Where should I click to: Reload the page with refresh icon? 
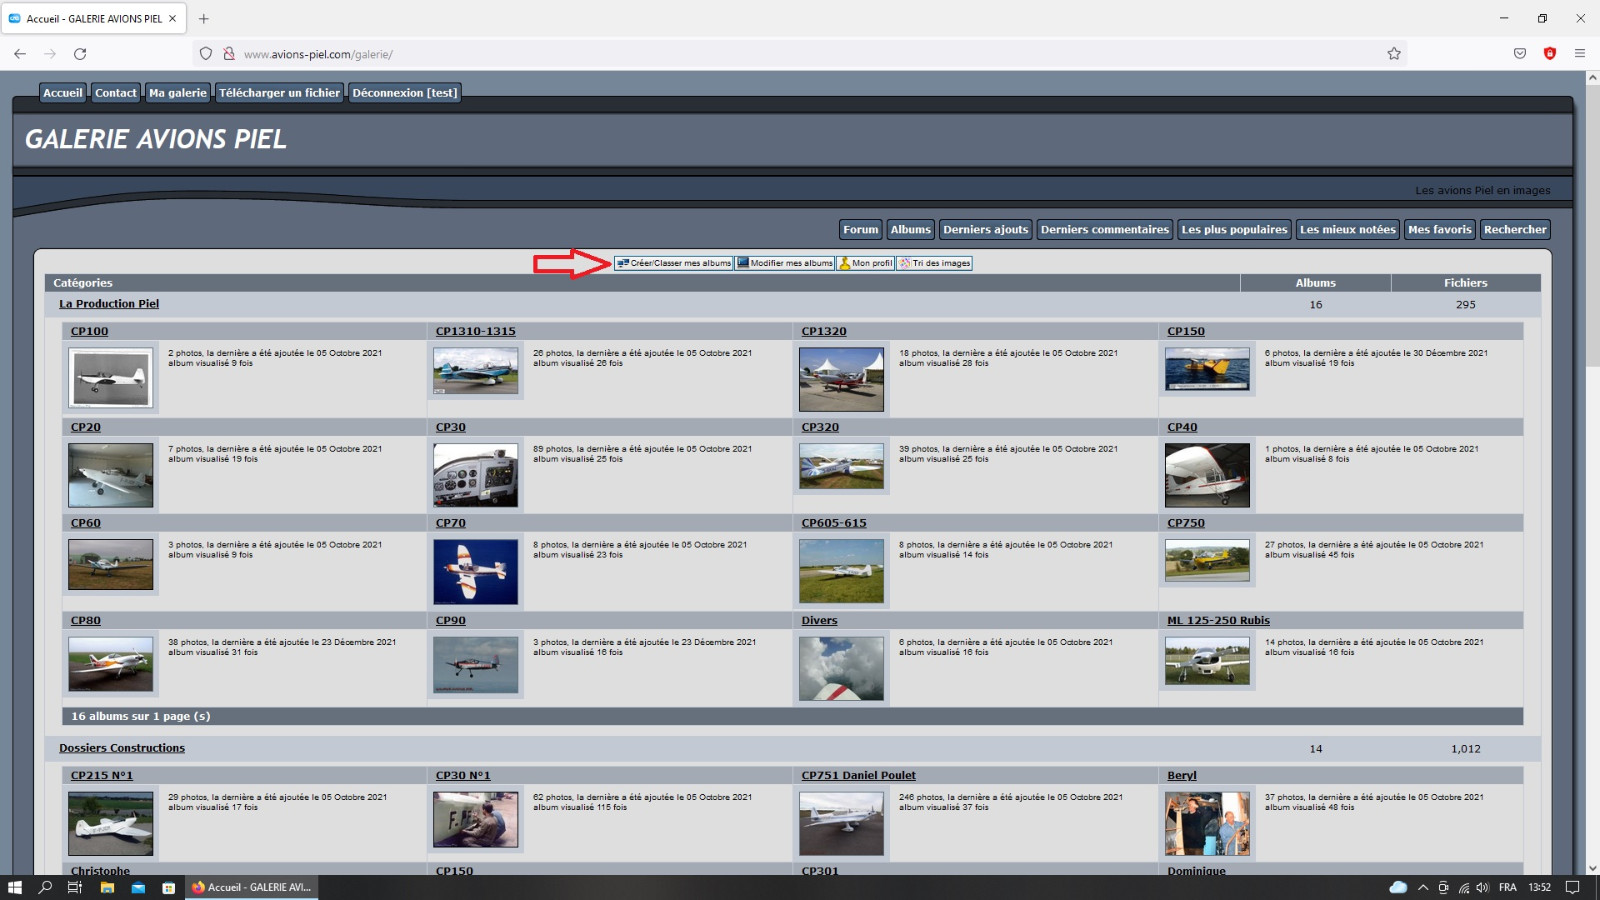[x=80, y=54]
